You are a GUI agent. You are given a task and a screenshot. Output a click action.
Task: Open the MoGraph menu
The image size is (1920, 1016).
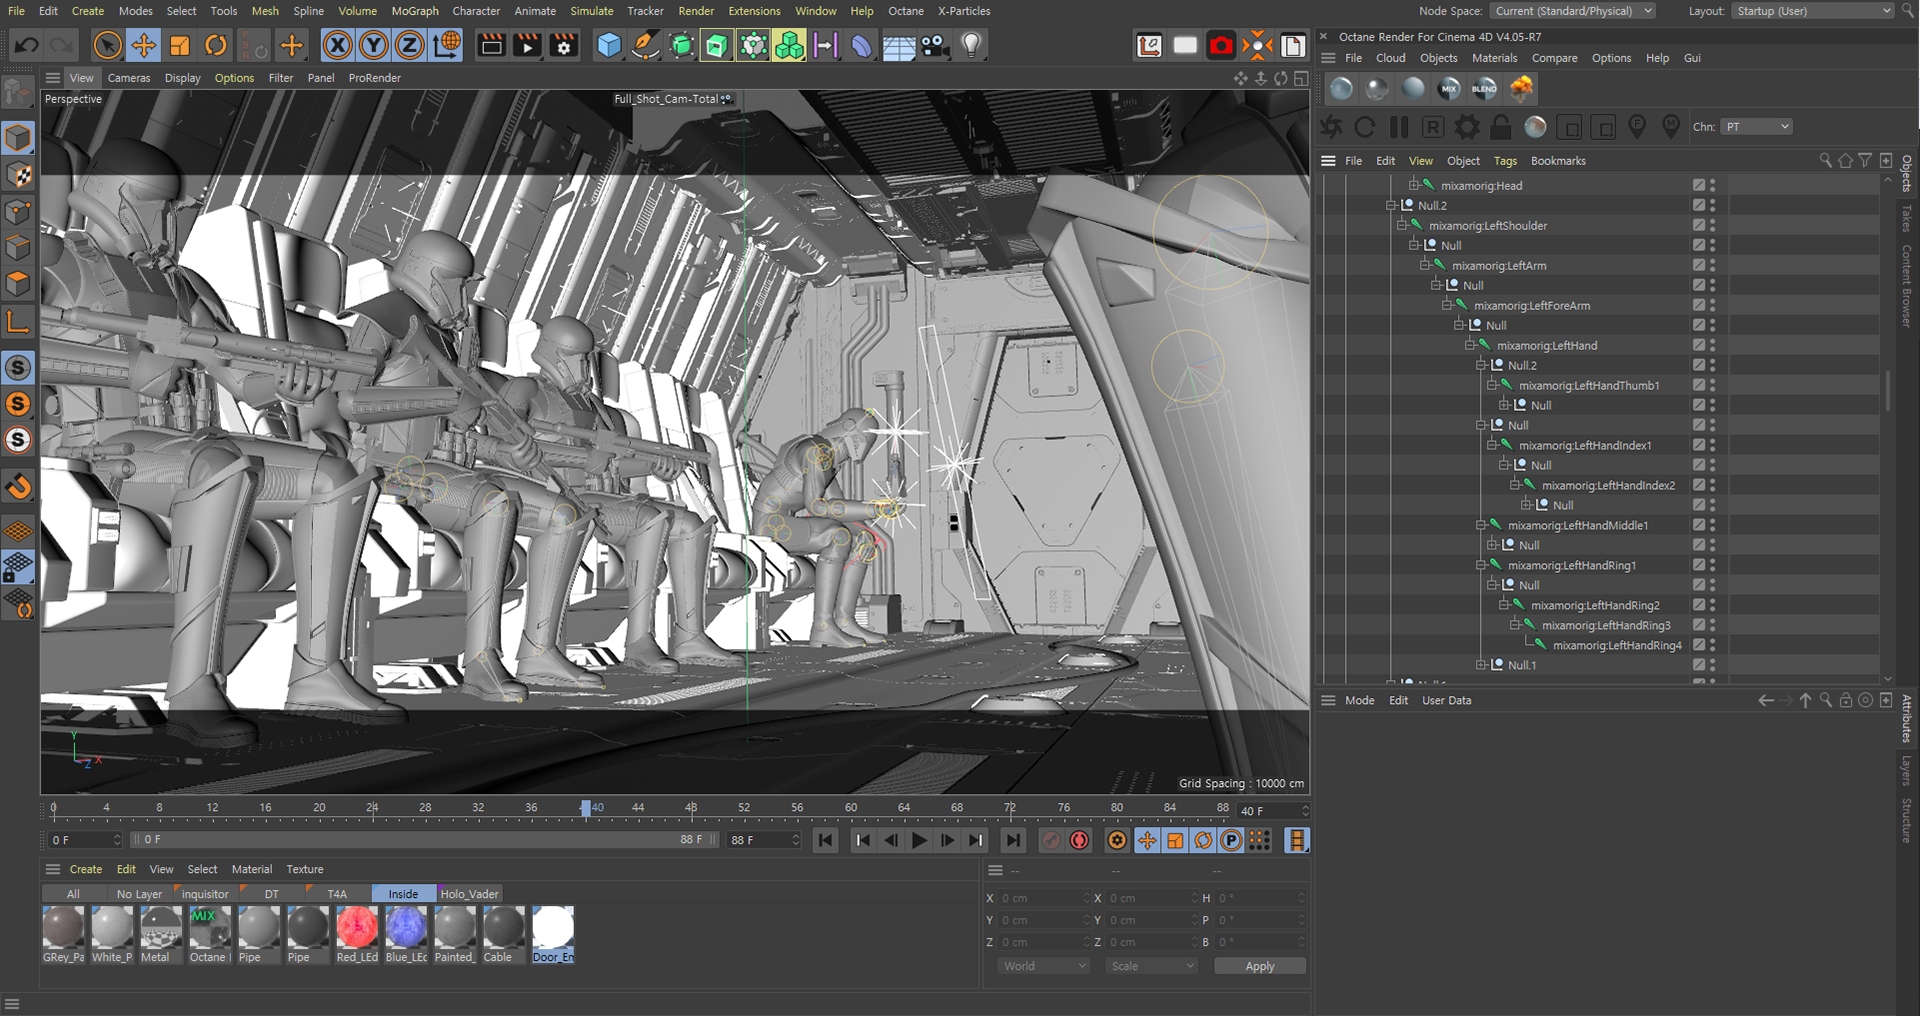point(414,11)
